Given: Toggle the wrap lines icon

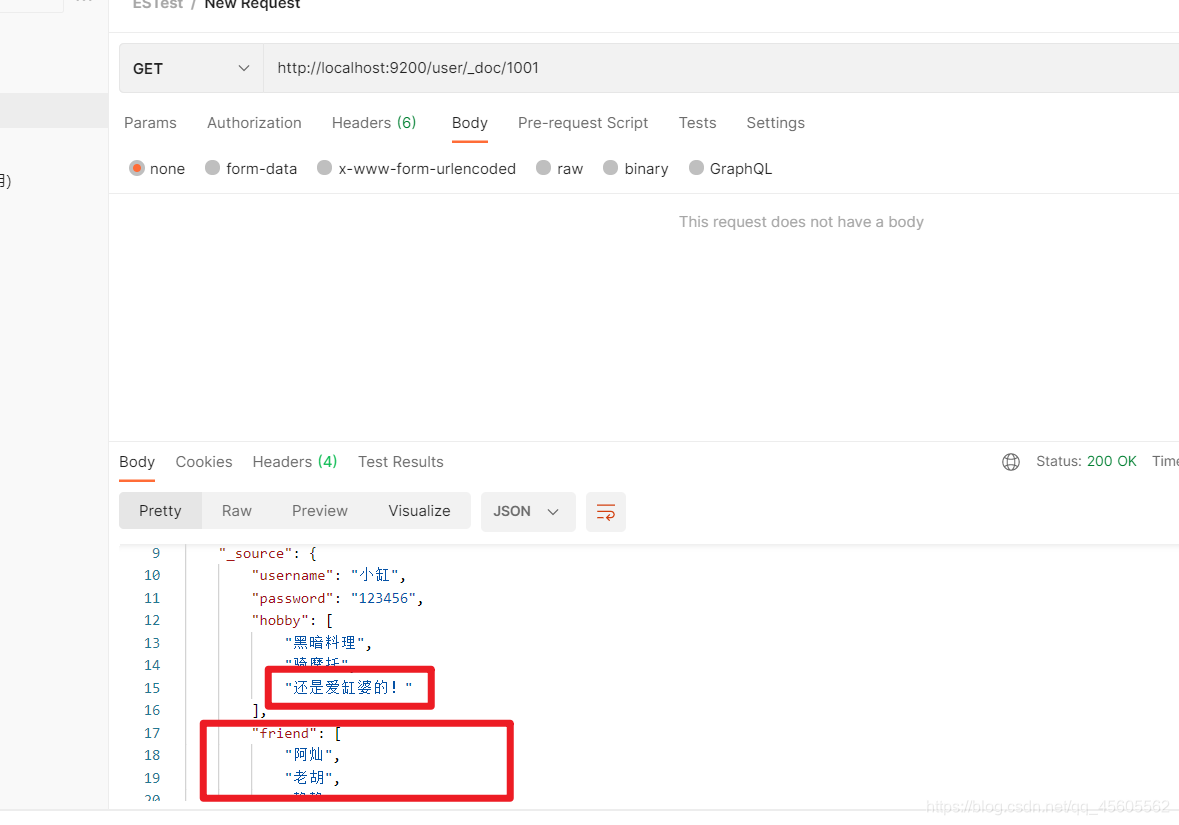Looking at the screenshot, I should point(605,512).
